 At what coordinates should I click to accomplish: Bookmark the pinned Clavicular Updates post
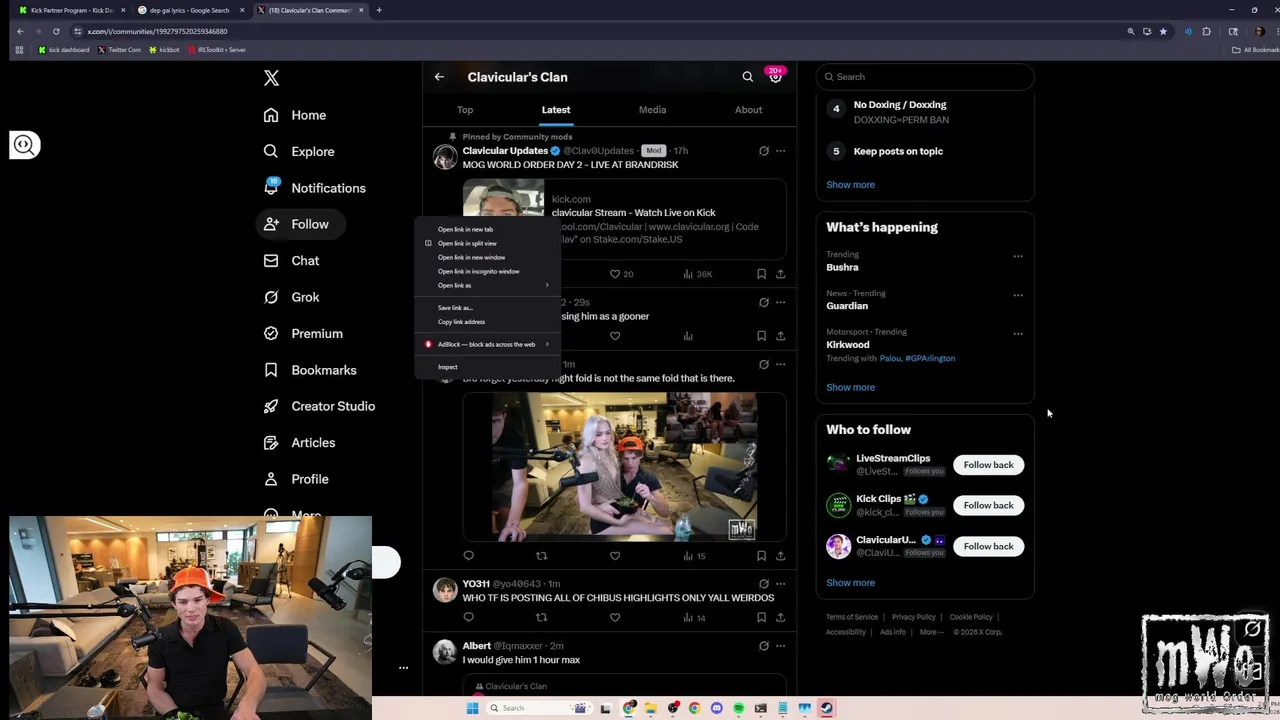(761, 274)
